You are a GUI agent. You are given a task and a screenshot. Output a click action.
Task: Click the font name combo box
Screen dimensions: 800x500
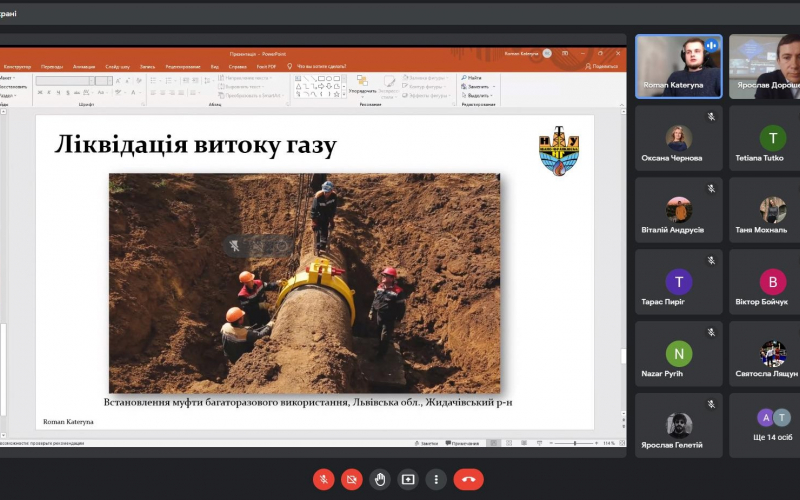pos(65,81)
